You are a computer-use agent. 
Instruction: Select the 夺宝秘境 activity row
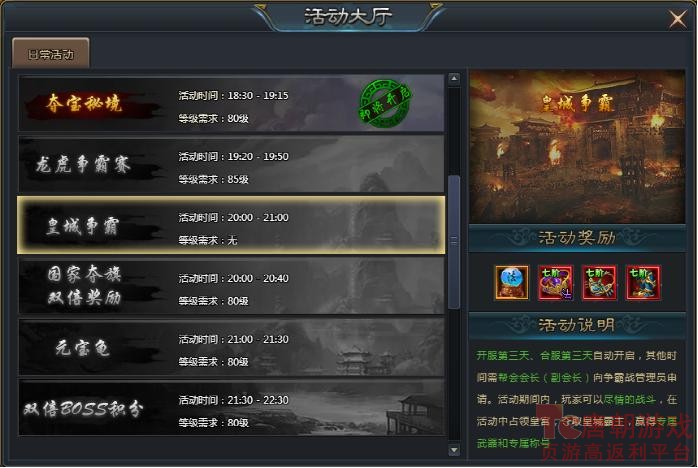tap(231, 103)
